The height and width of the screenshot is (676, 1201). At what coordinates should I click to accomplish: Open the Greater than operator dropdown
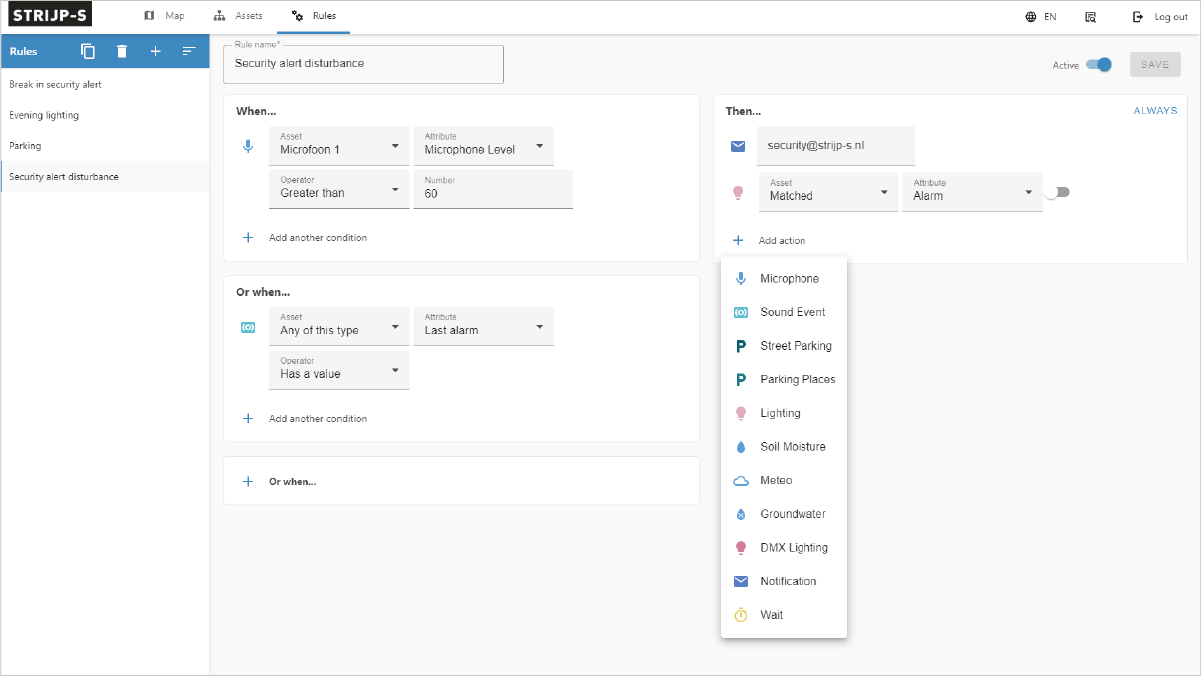(339, 189)
